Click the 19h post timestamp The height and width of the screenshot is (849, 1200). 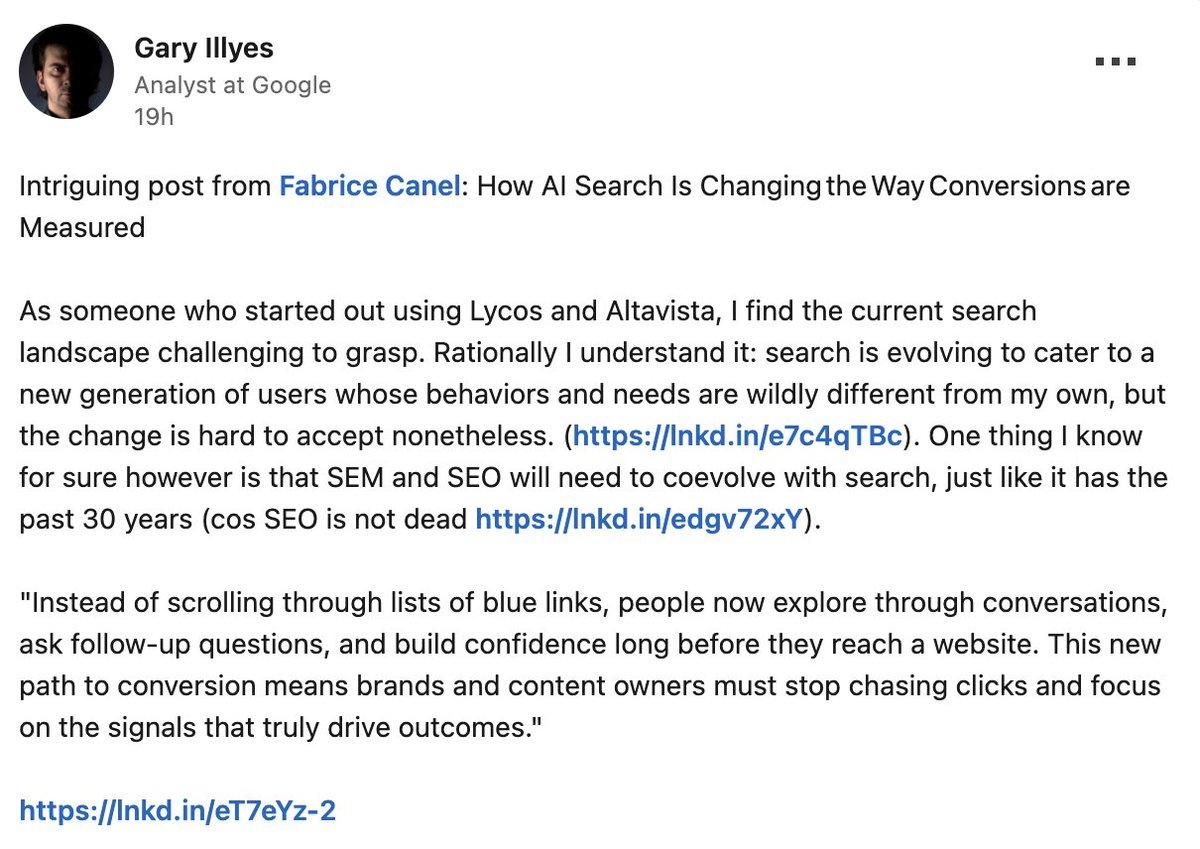(154, 116)
